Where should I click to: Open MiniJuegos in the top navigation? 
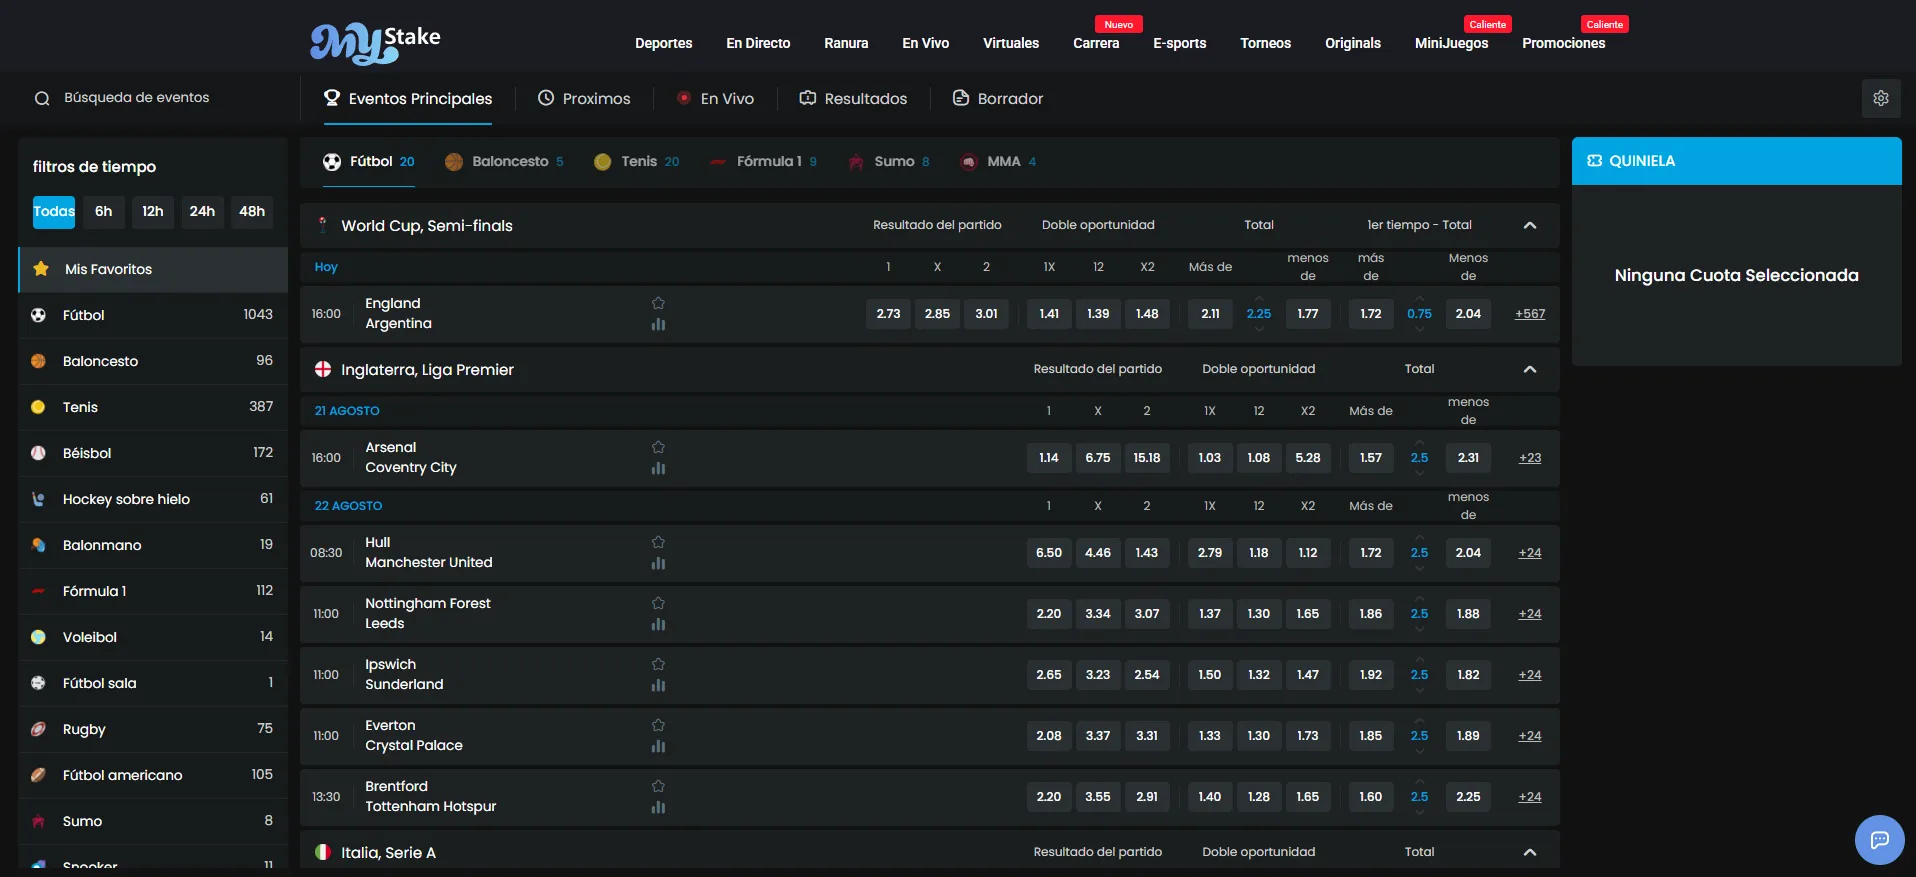click(1451, 43)
